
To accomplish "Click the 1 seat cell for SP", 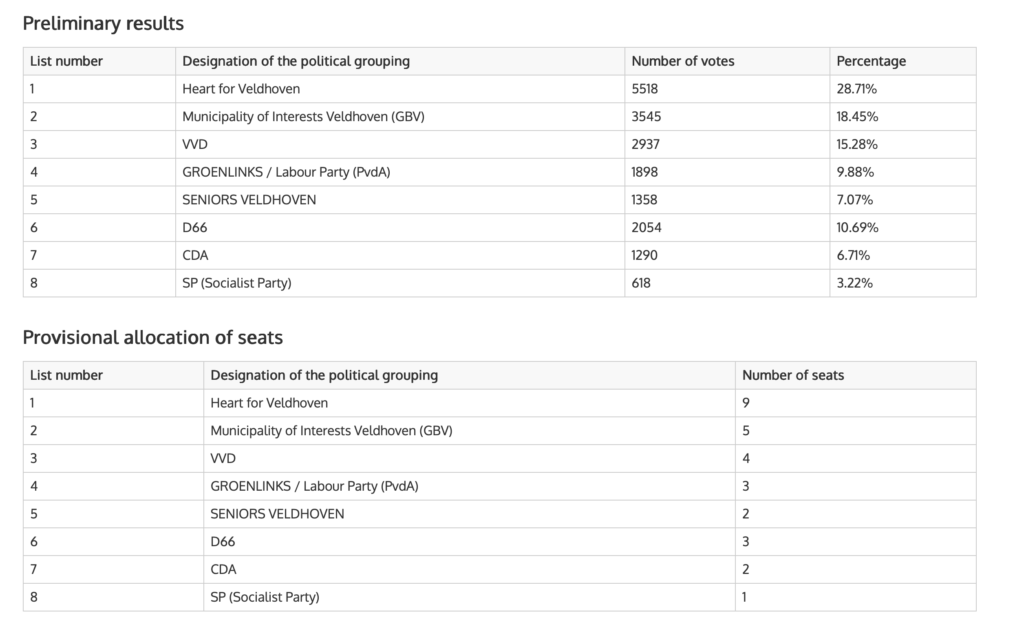I will point(746,597).
